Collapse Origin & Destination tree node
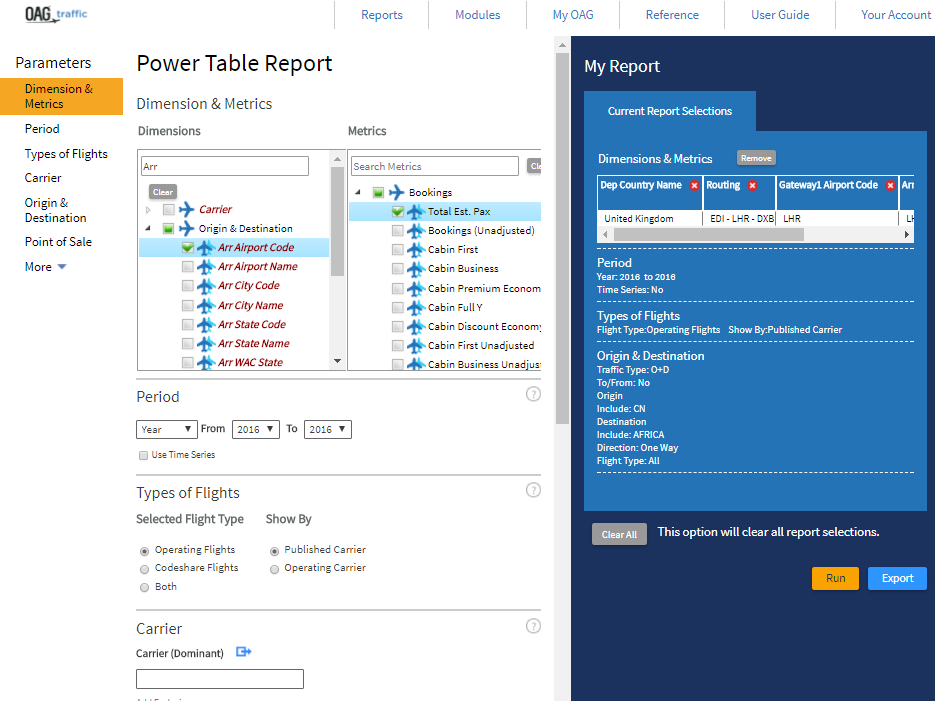The image size is (935, 701). tap(148, 228)
